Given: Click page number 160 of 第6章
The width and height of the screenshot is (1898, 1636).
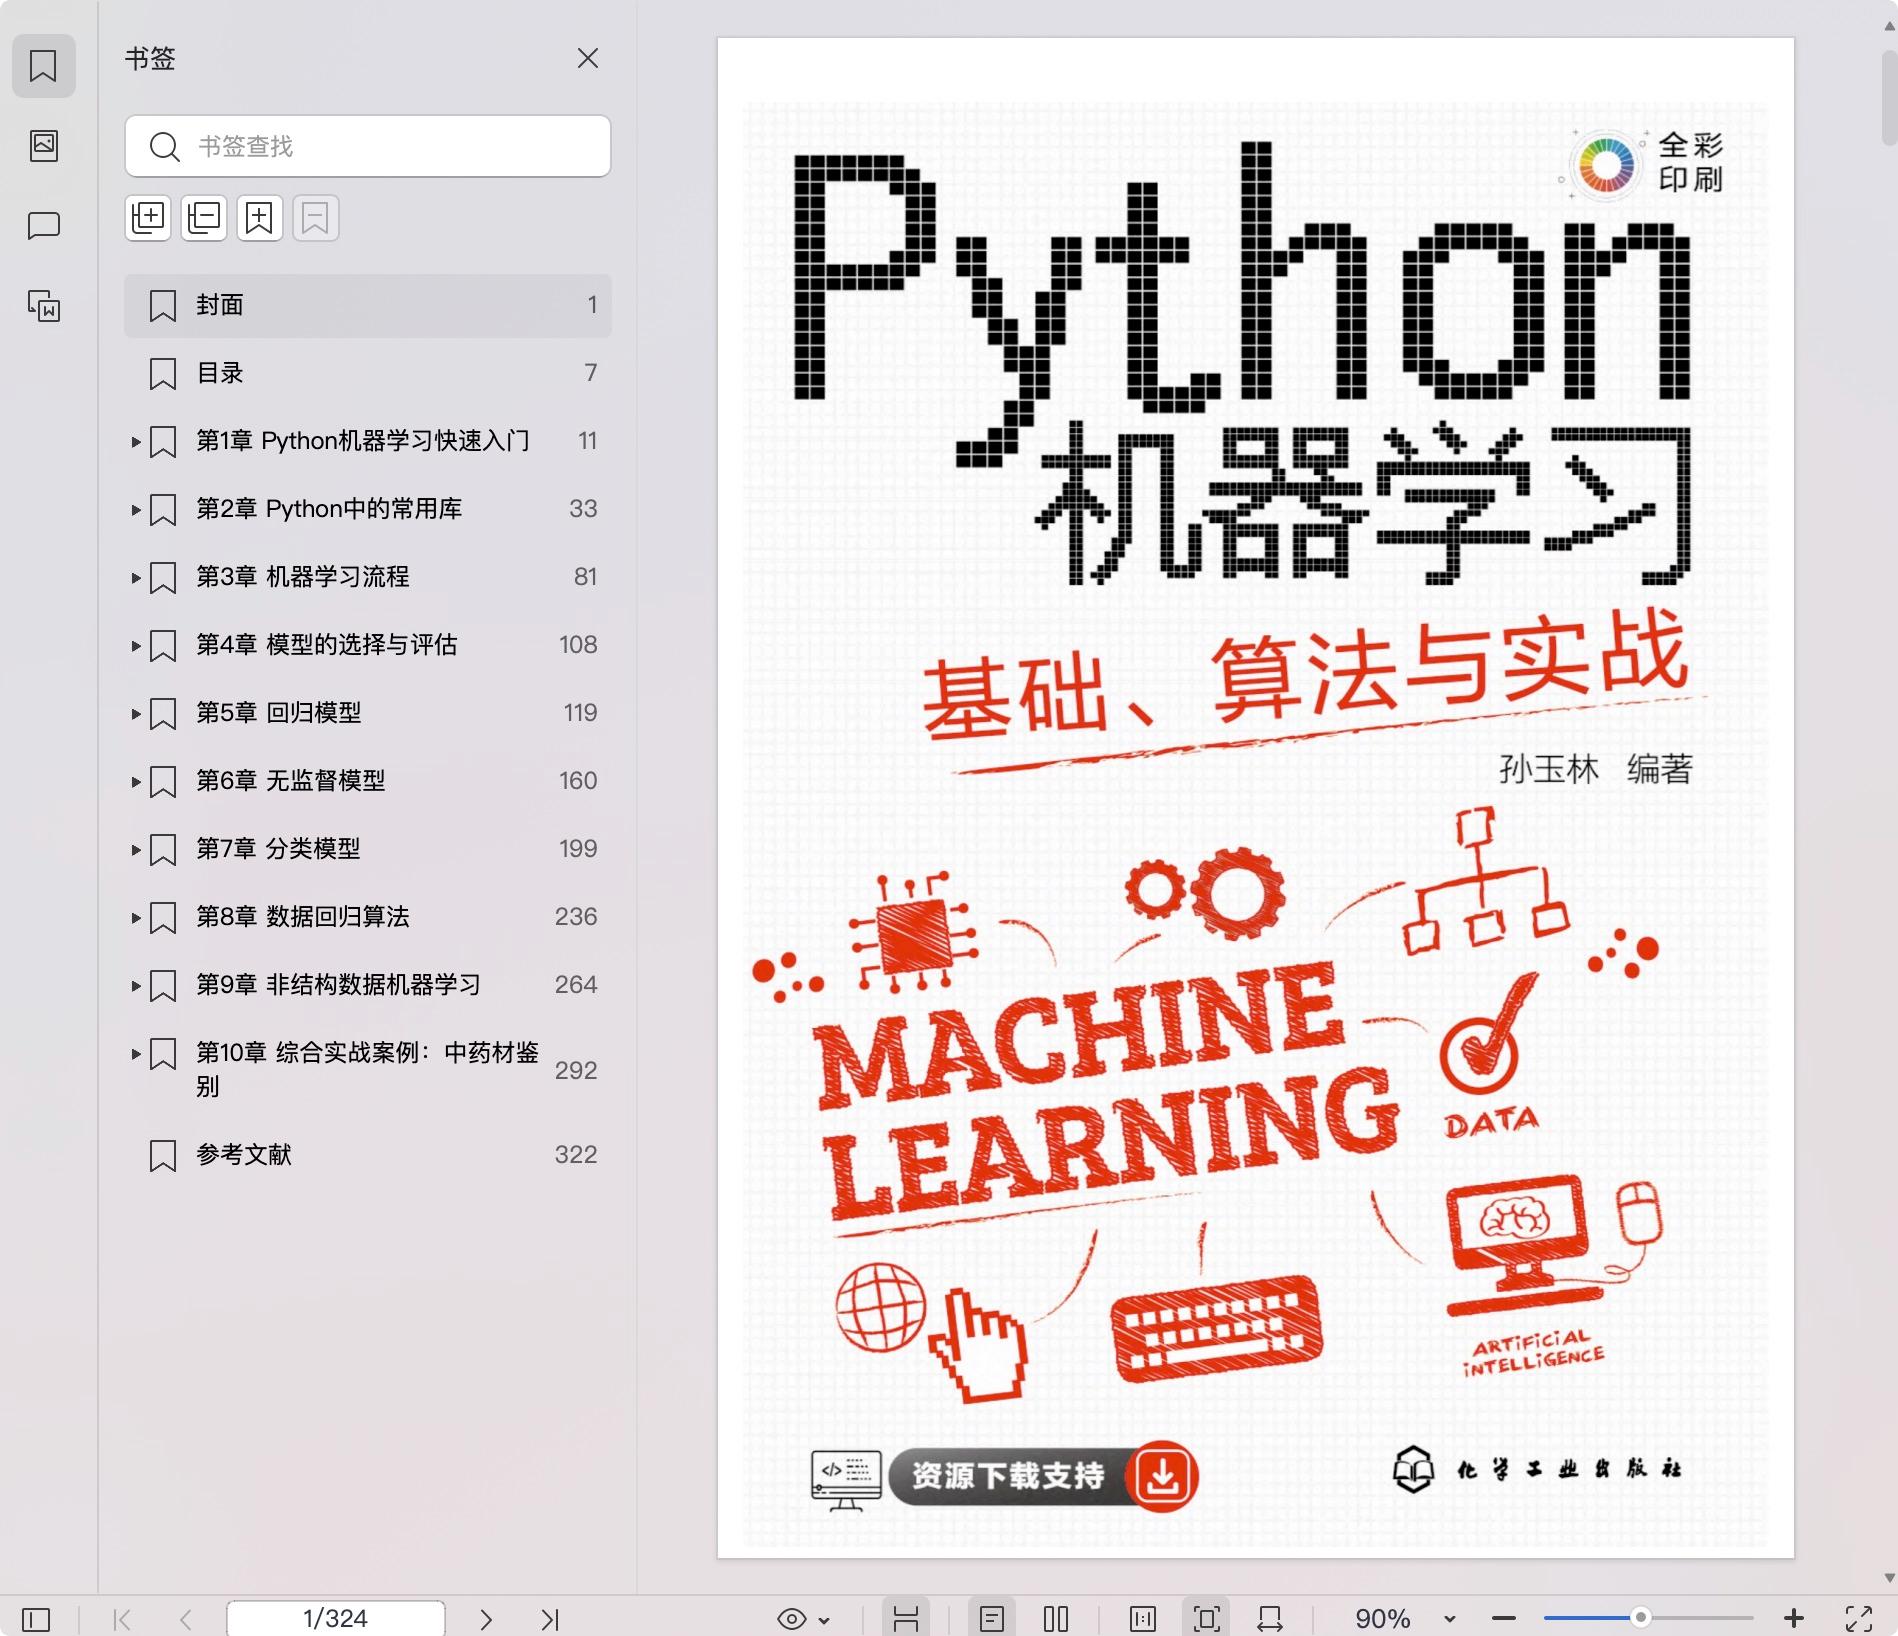Looking at the screenshot, I should 578,781.
